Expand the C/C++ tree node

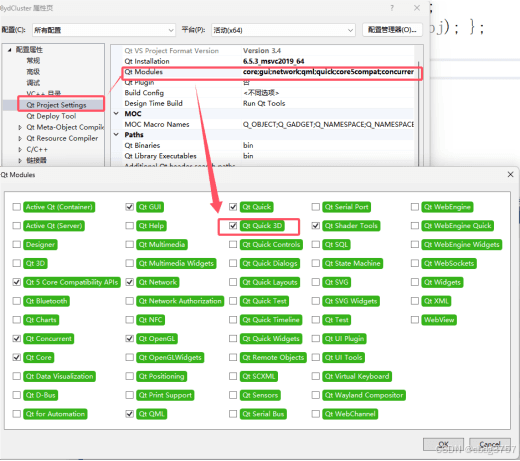point(20,150)
